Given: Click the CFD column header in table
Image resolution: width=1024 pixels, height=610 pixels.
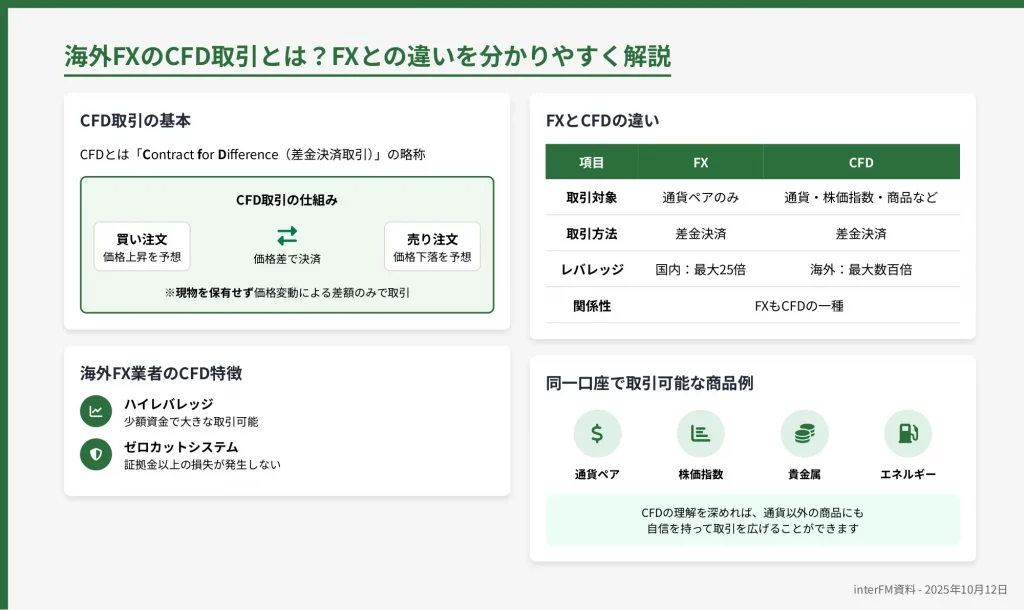Looking at the screenshot, I should [861, 162].
